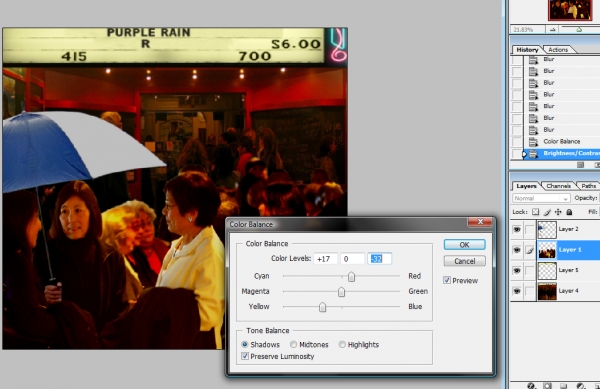Click the lock image pixels brush icon

547,212
